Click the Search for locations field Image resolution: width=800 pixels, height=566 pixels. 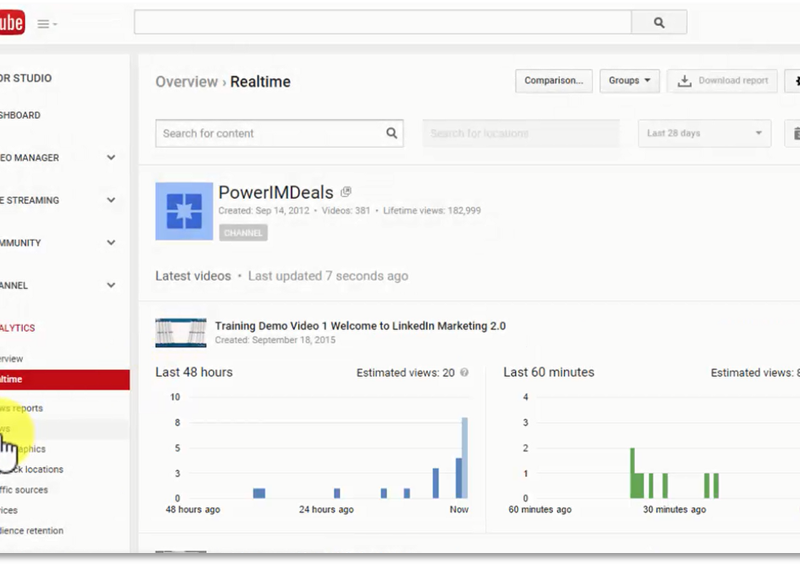click(x=520, y=133)
